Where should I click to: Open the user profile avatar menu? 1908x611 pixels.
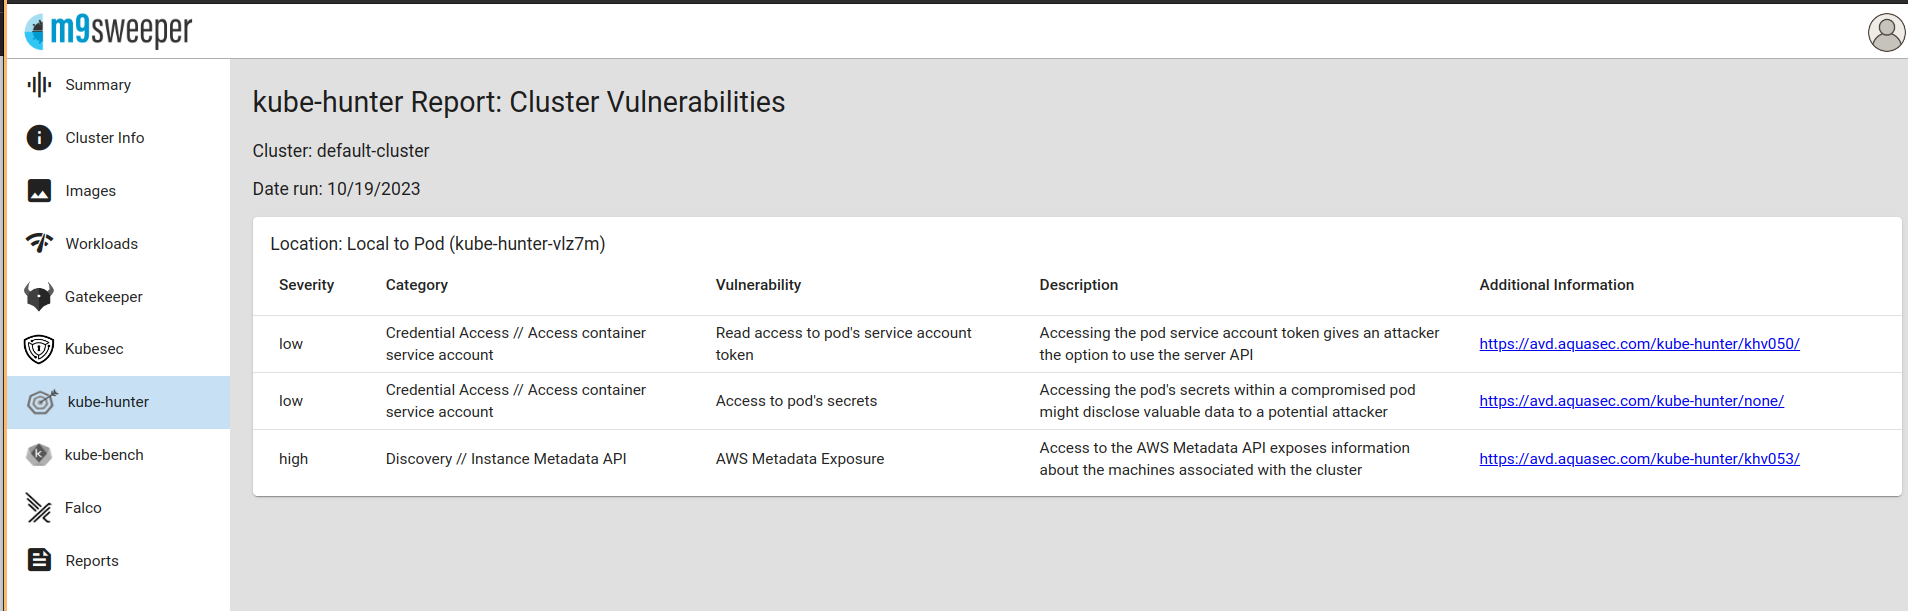[x=1886, y=33]
